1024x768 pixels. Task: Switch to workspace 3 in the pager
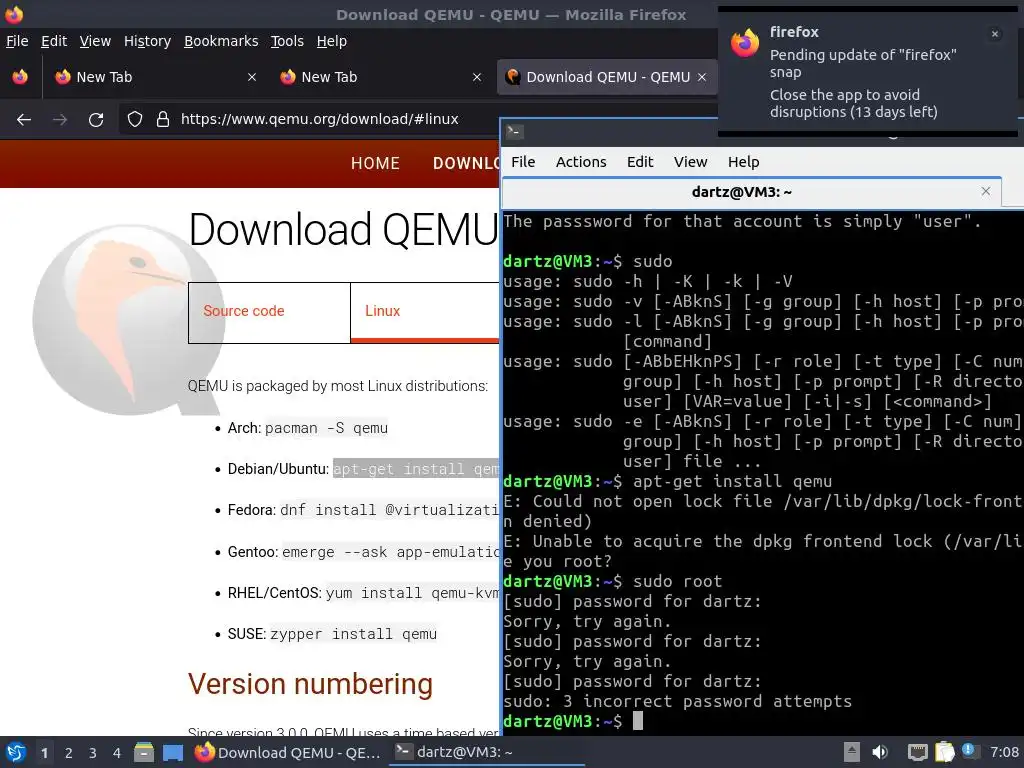[x=93, y=753]
